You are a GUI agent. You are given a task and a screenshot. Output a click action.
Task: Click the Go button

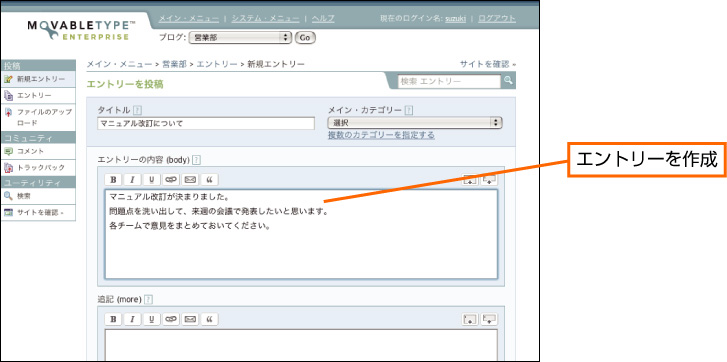[305, 38]
